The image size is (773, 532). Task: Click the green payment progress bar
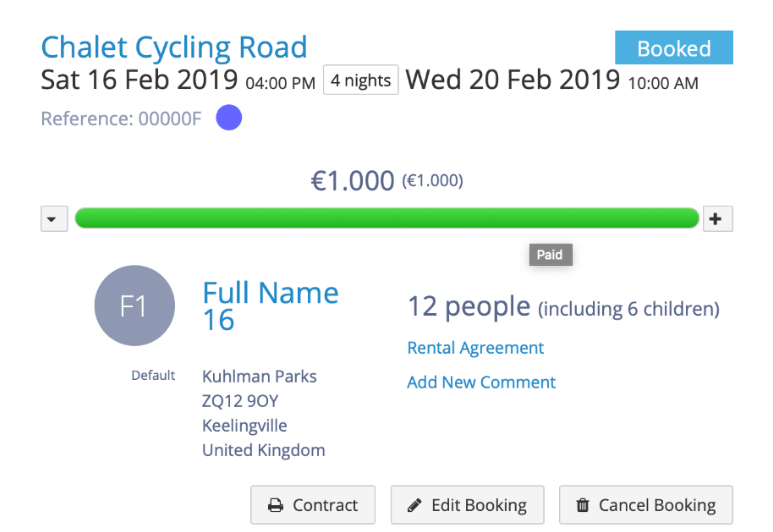[386, 218]
